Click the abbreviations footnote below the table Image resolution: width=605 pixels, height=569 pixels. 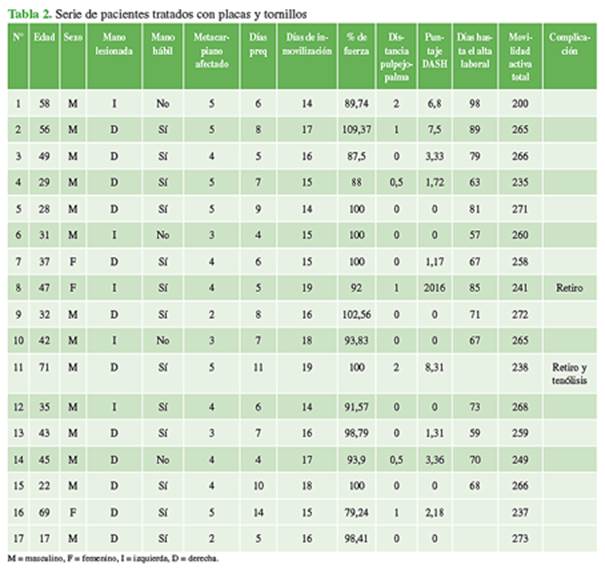click(112, 557)
